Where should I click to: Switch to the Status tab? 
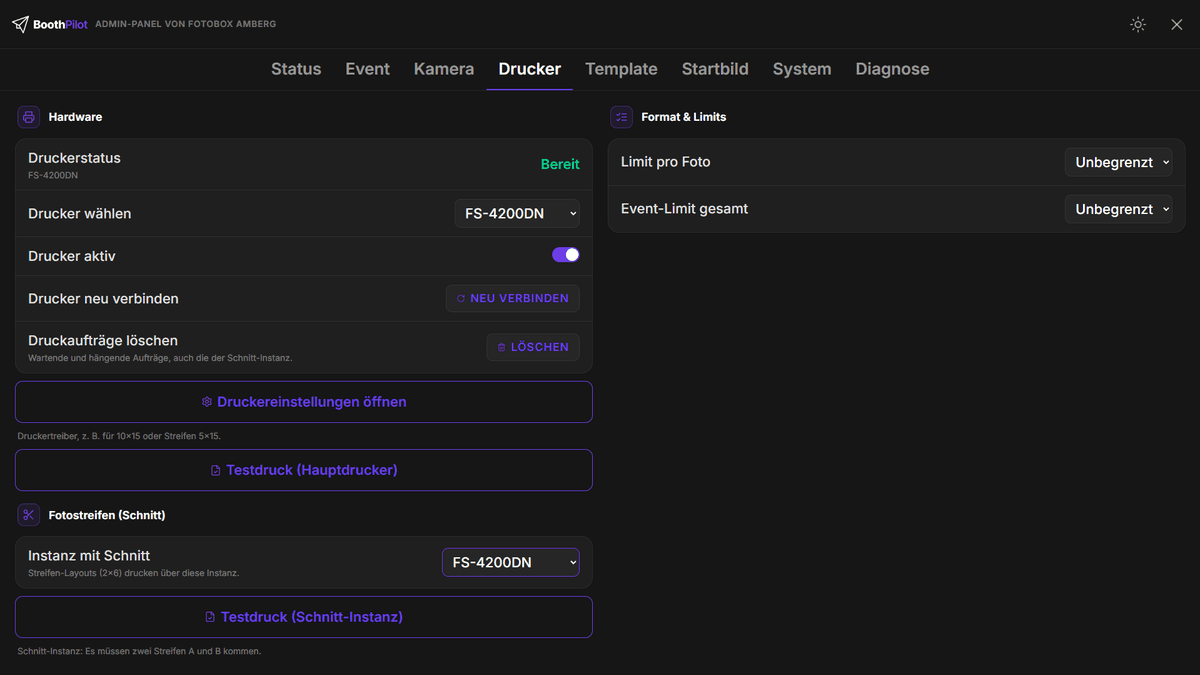296,69
